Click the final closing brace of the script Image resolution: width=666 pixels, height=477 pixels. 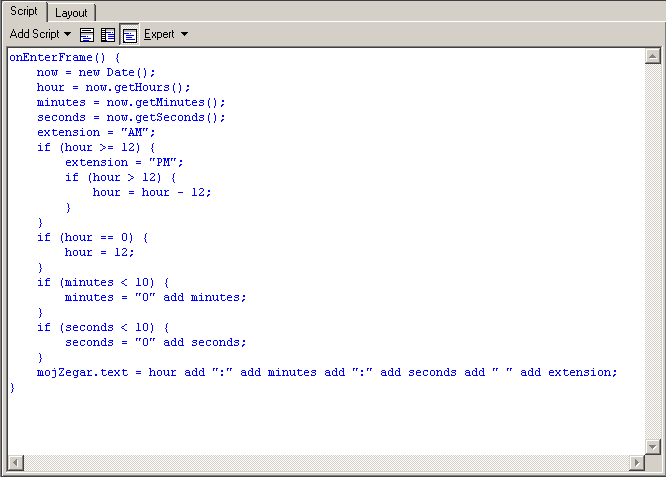click(12, 387)
